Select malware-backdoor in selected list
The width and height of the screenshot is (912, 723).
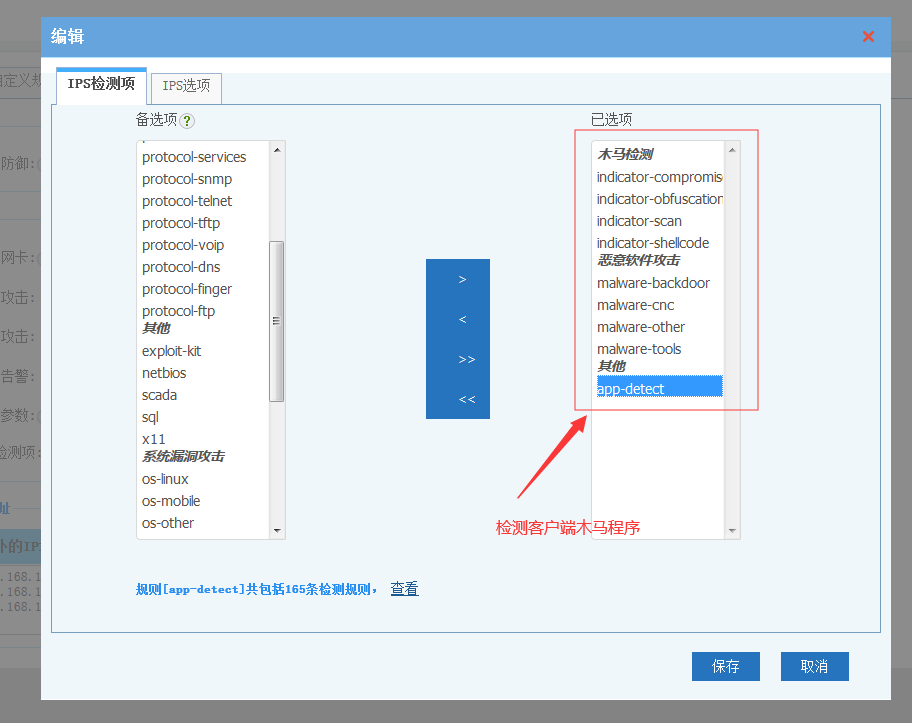(653, 283)
